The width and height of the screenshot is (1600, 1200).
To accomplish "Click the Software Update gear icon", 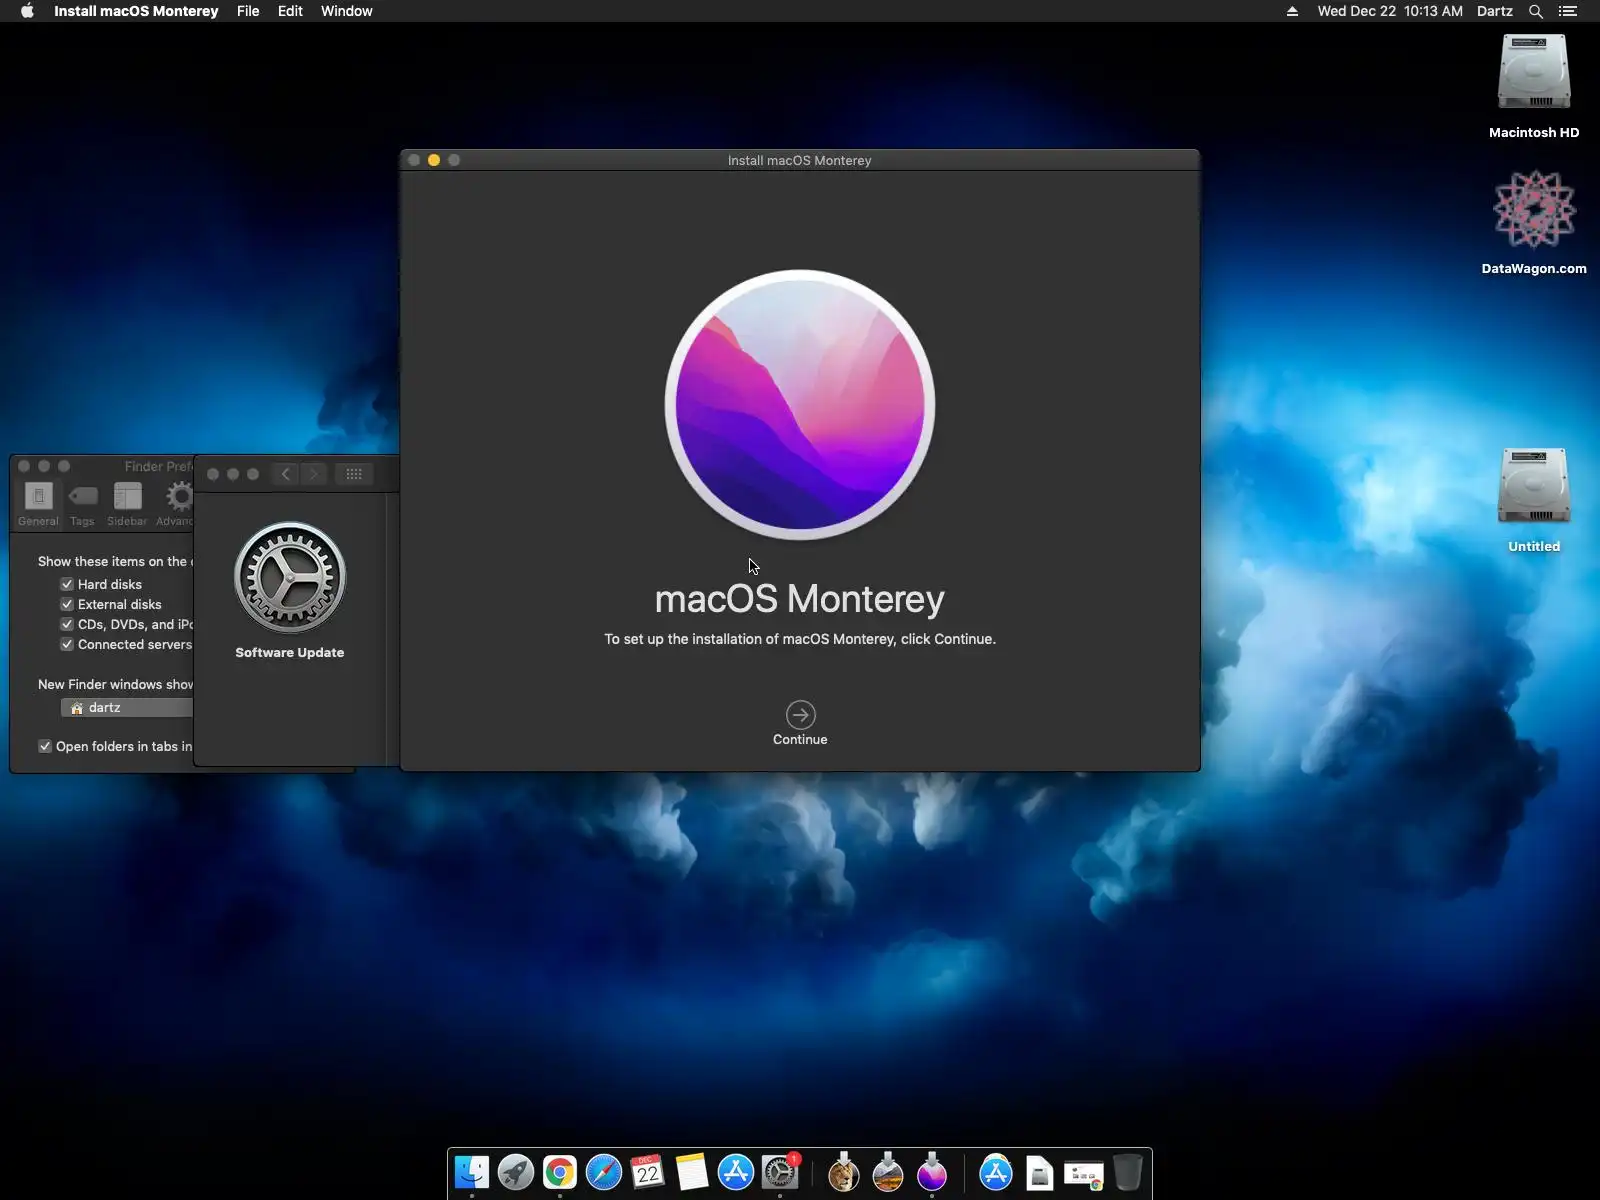I will (290, 577).
